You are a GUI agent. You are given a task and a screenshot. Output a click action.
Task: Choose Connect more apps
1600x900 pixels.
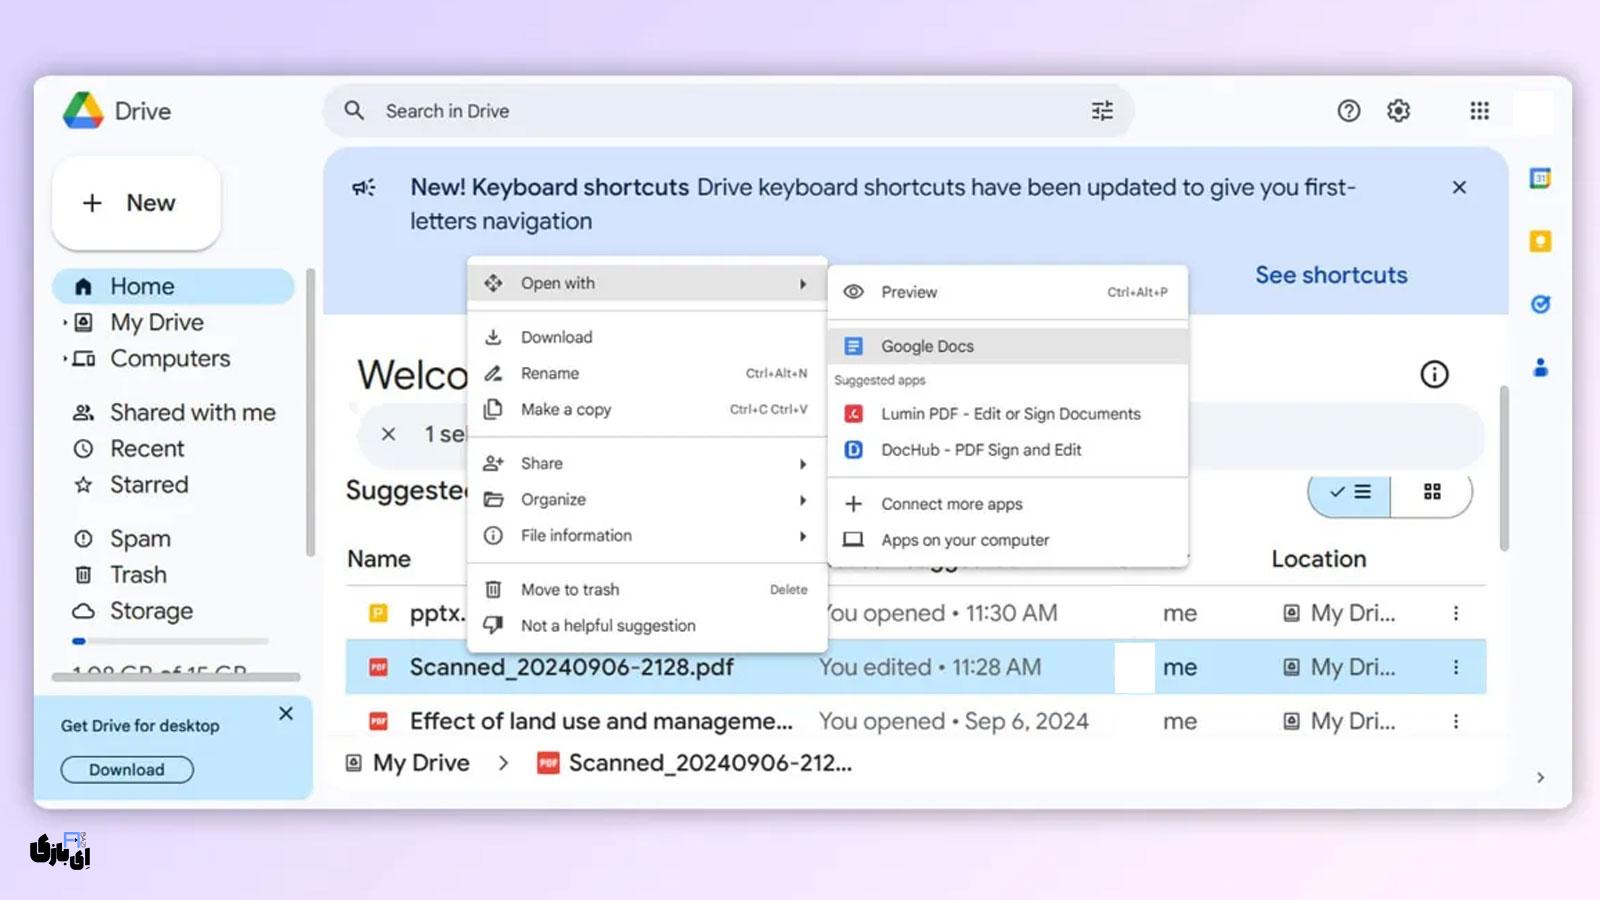point(1008,504)
